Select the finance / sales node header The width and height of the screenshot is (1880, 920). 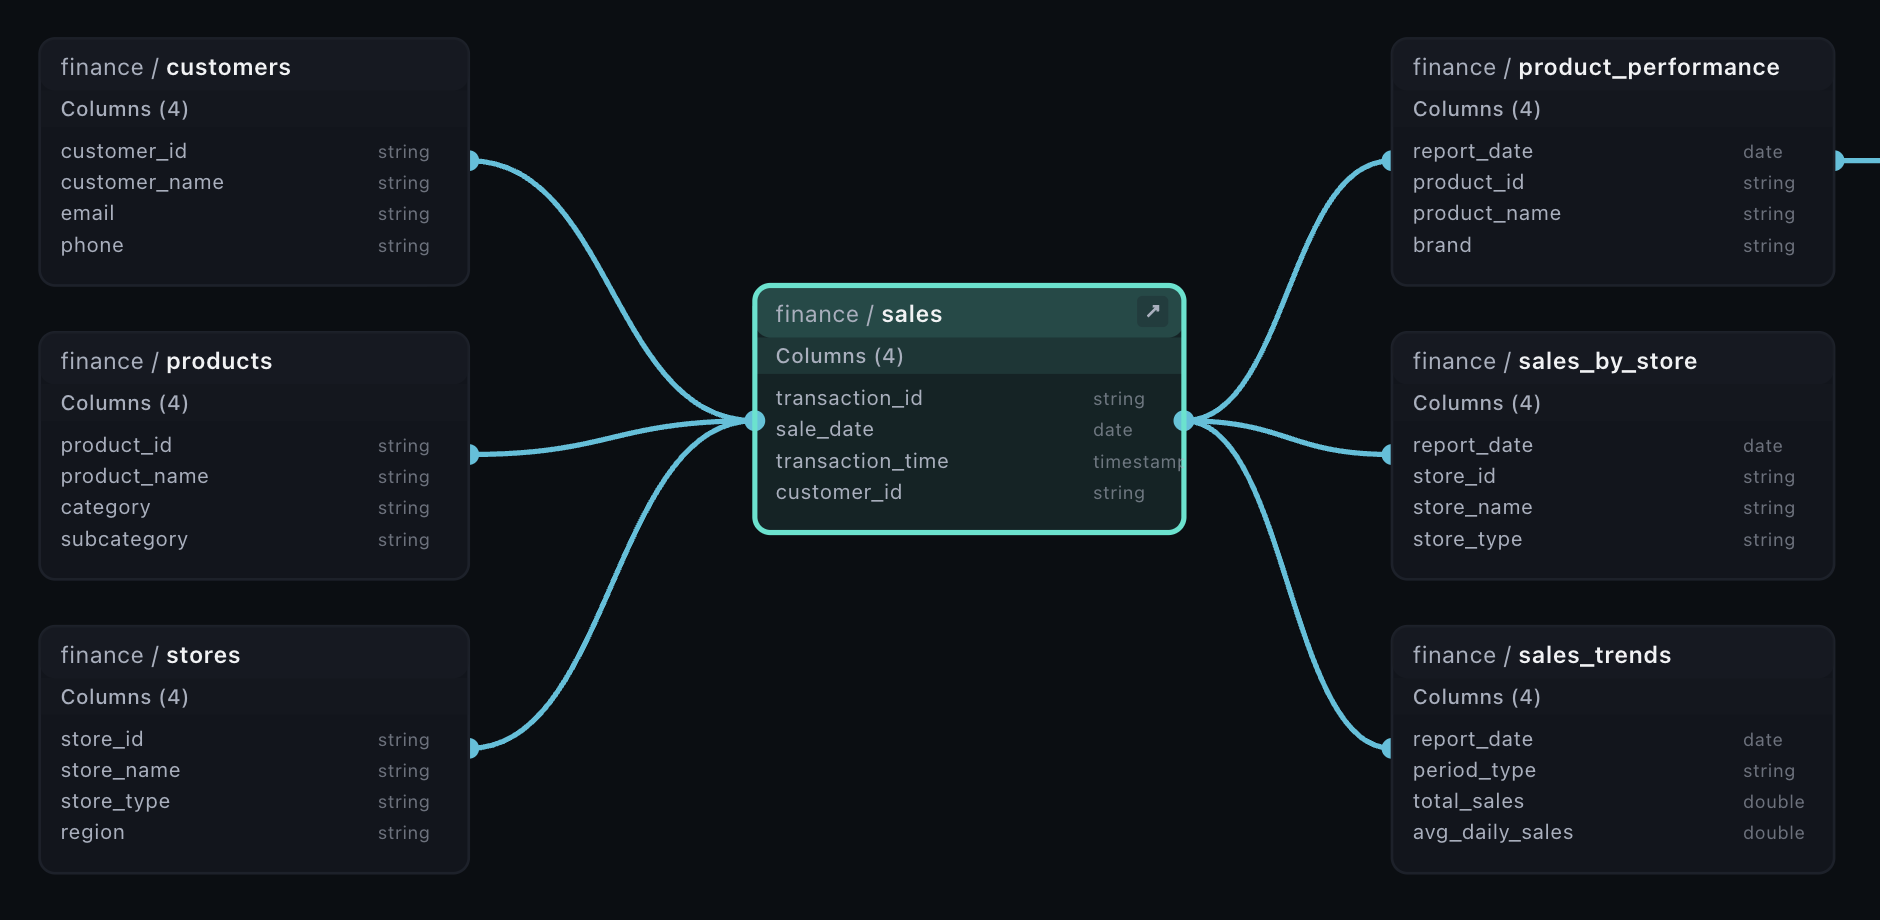click(900, 313)
